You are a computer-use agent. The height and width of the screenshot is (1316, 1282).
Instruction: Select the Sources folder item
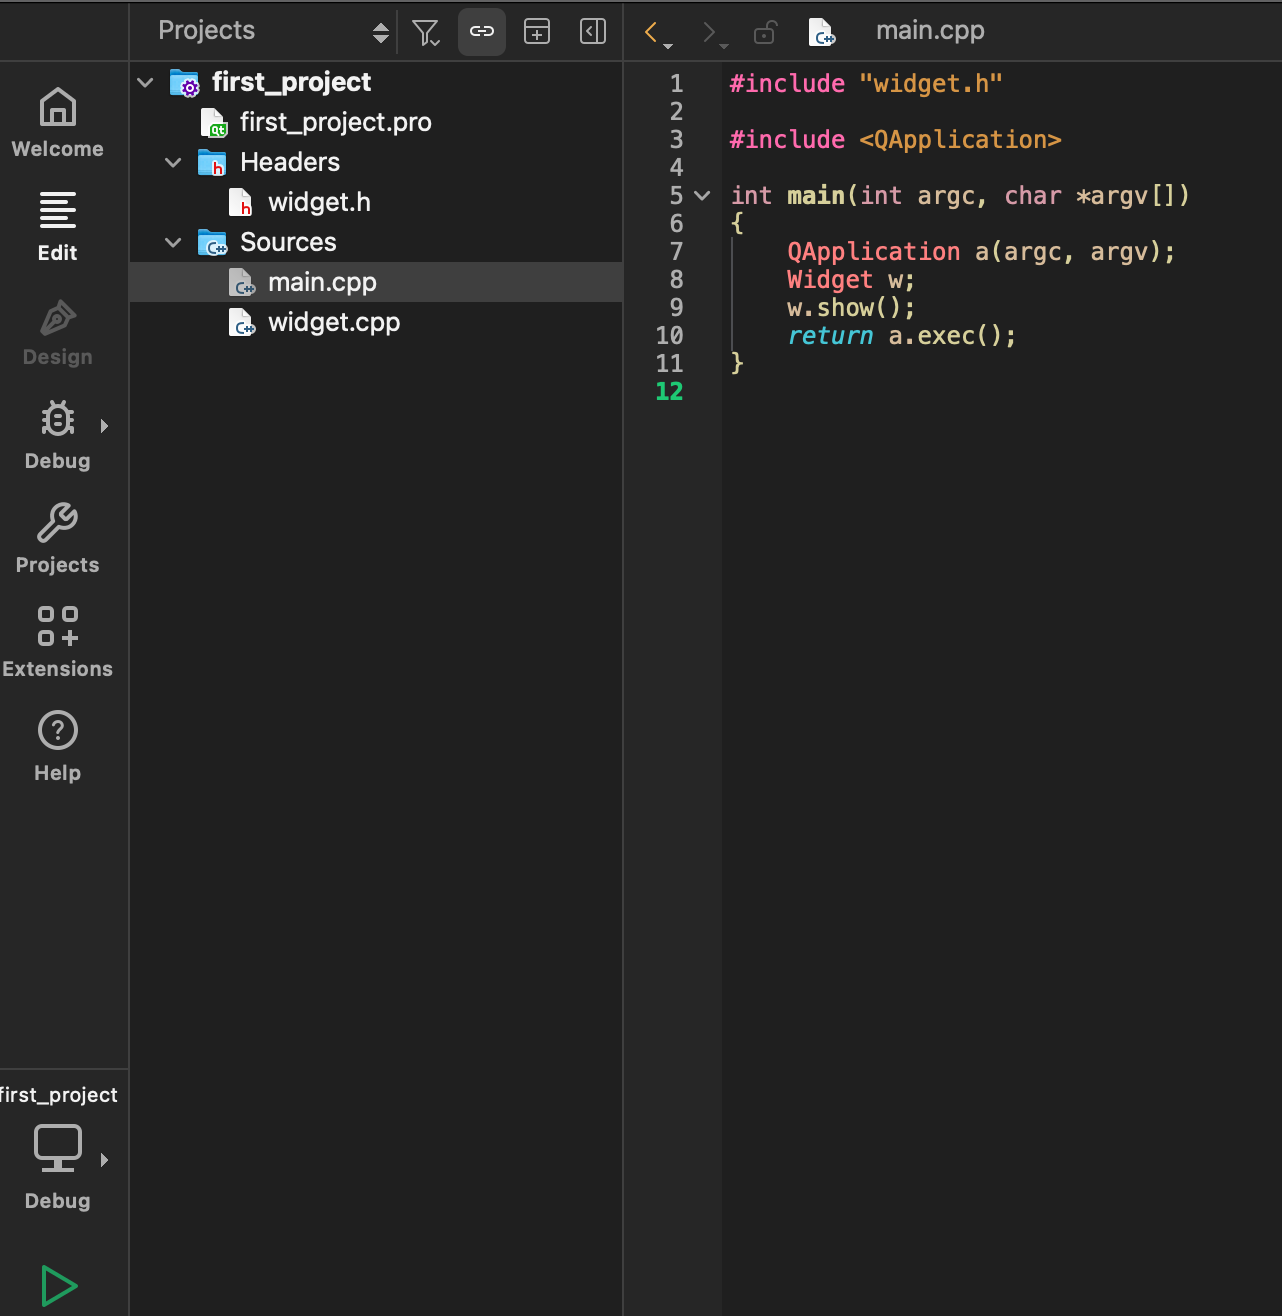click(288, 242)
